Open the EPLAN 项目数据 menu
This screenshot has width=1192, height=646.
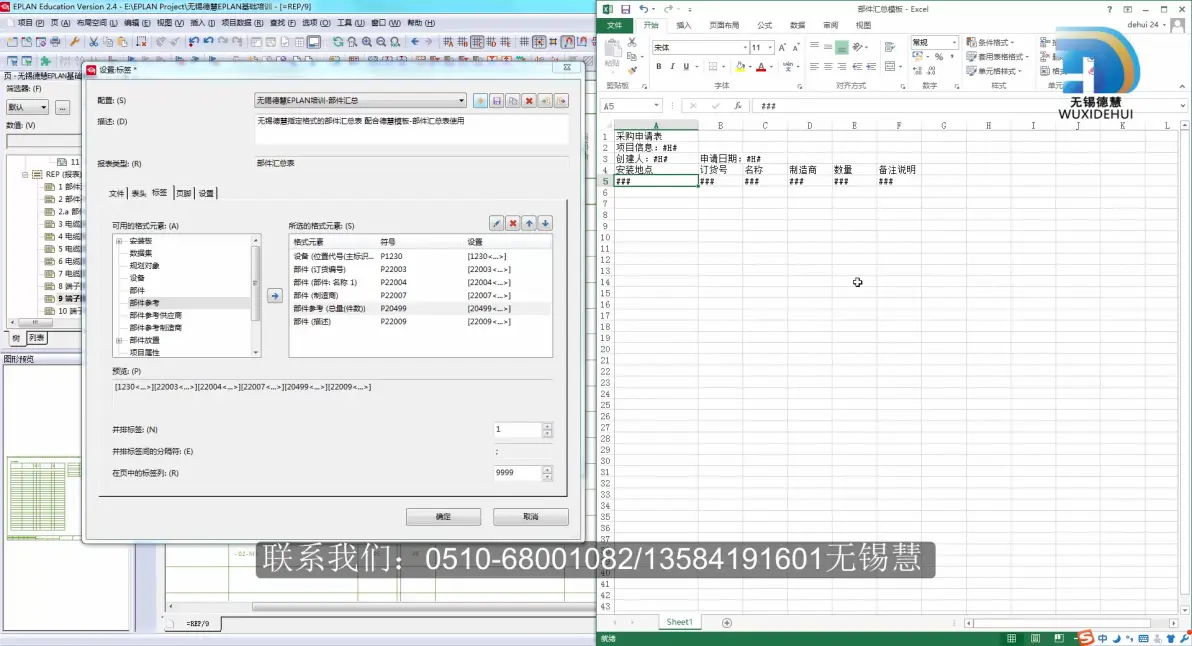coord(242,23)
